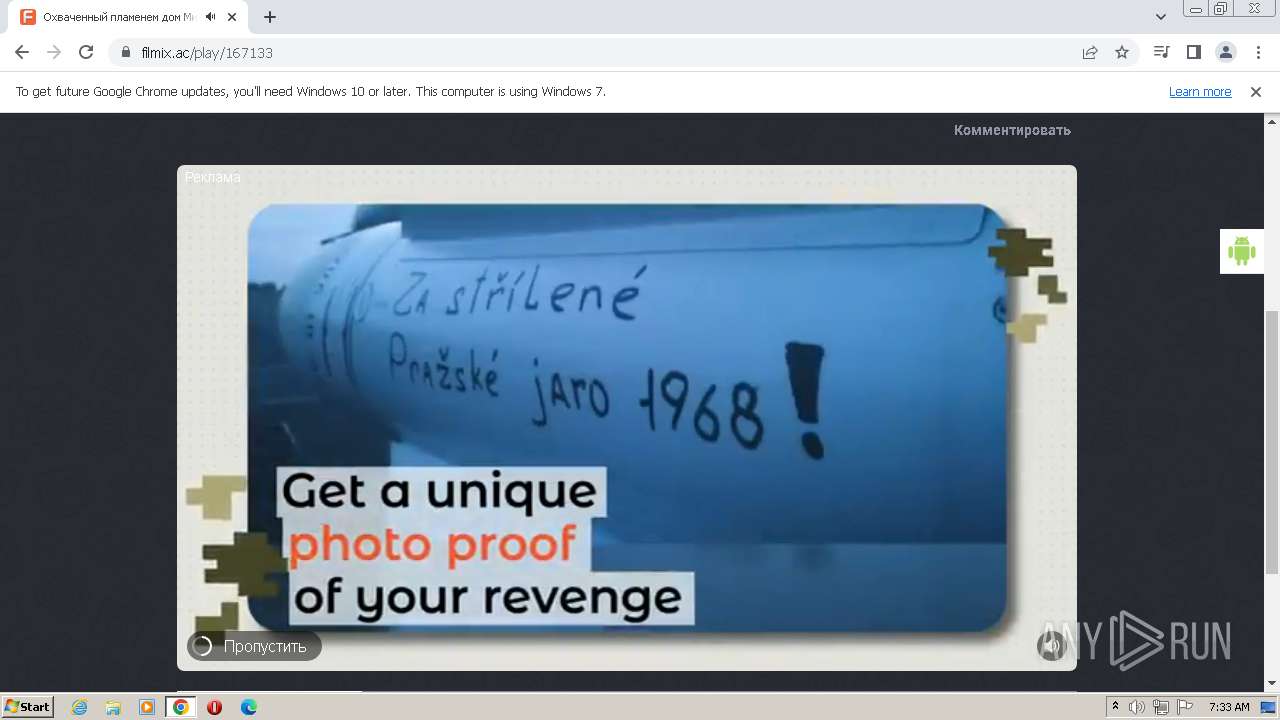This screenshot has height=720, width=1280.
Task: Click the 7:33 AM clock
Action: [x=1229, y=706]
